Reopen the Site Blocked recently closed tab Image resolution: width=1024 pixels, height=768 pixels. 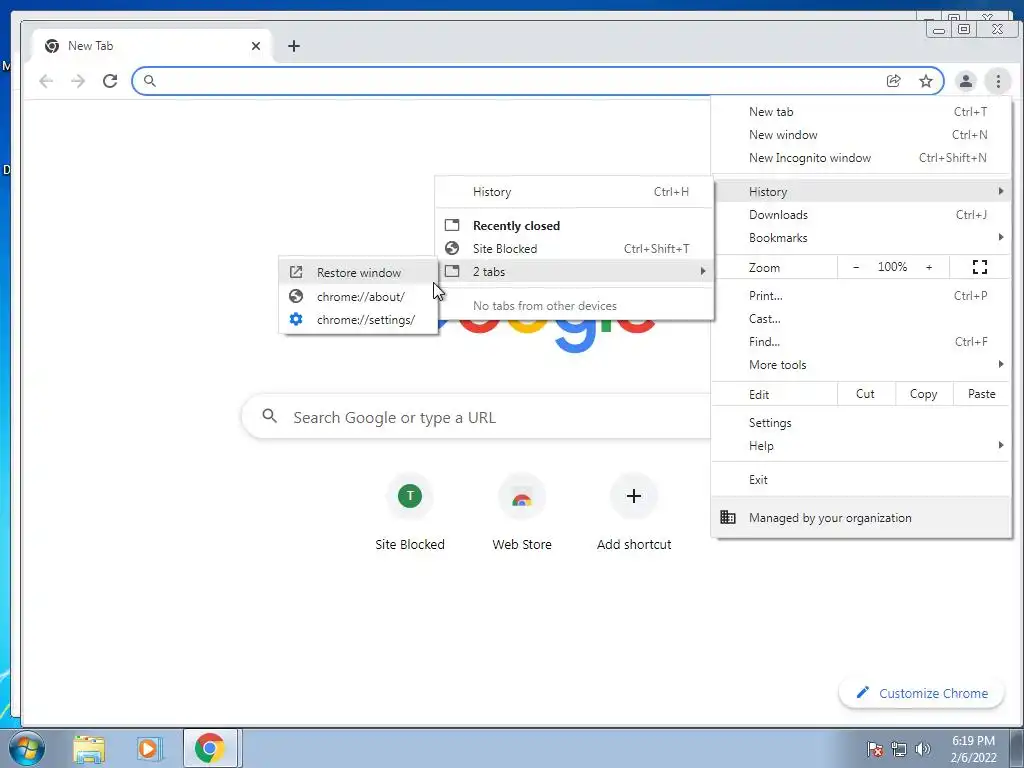pos(575,249)
